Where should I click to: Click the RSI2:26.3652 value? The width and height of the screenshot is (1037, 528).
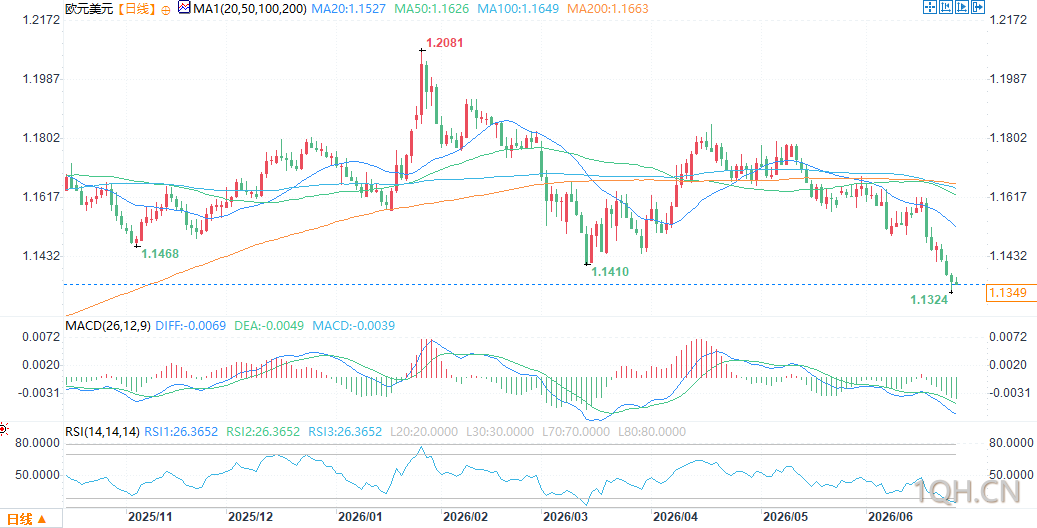click(x=264, y=432)
